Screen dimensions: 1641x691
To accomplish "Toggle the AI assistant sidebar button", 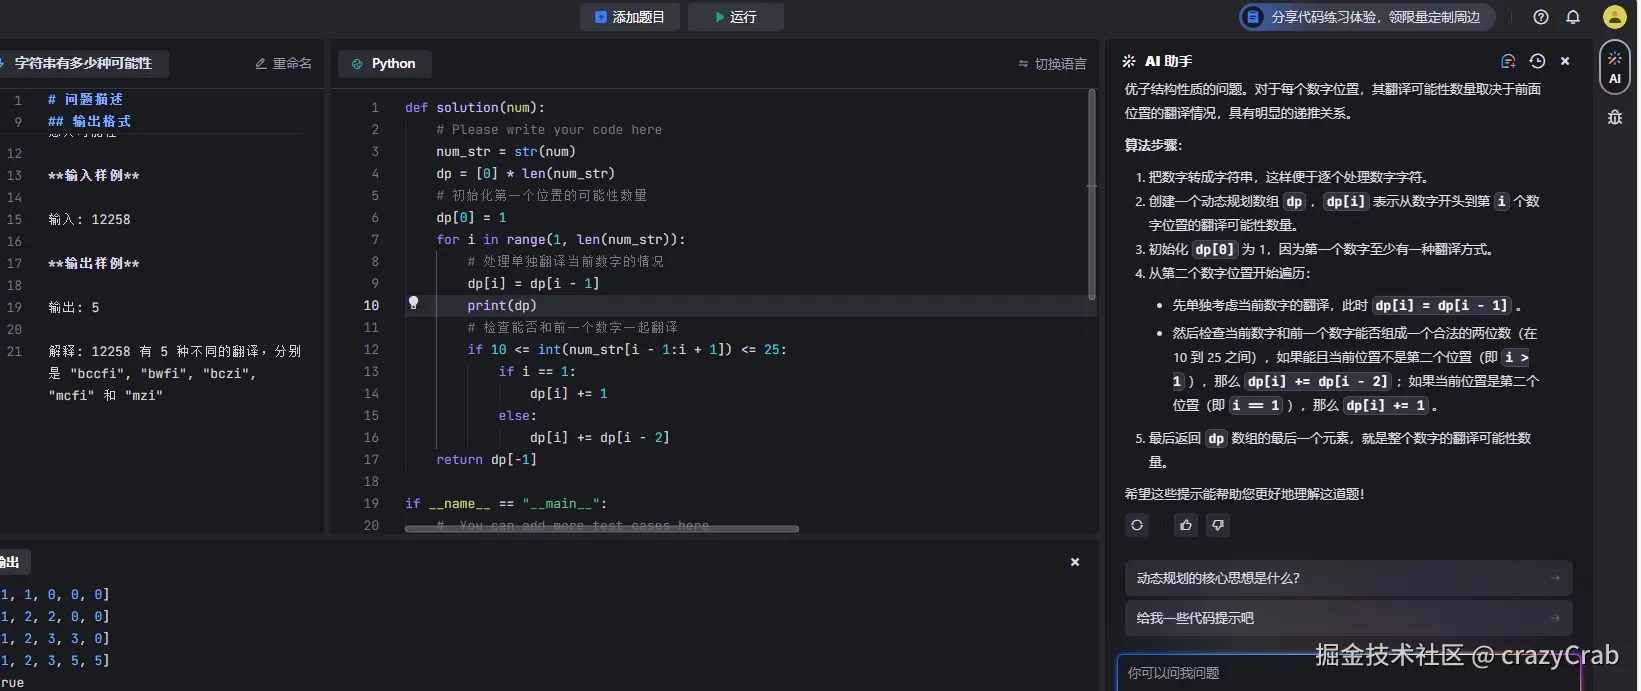I will pyautogui.click(x=1615, y=67).
